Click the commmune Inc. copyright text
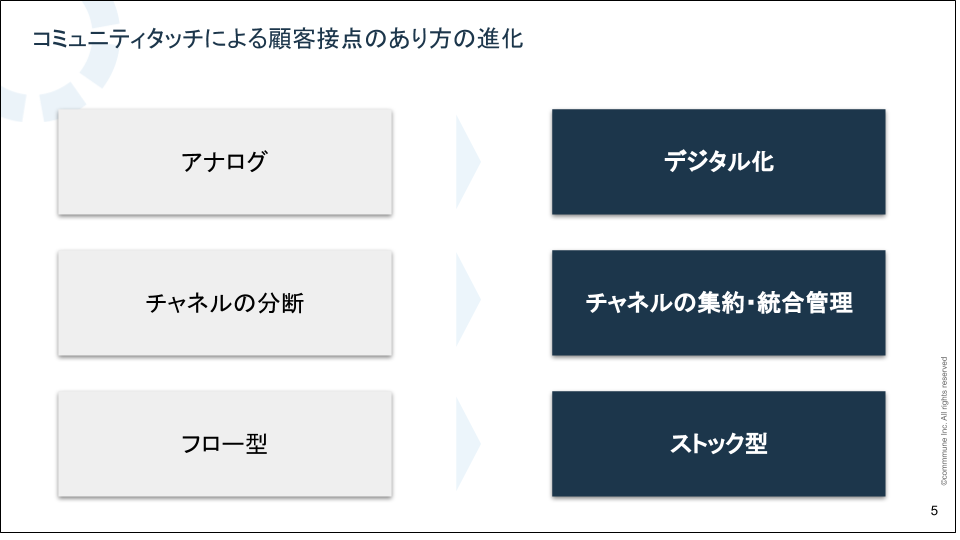Screen dimensions: 960x540 click(943, 421)
